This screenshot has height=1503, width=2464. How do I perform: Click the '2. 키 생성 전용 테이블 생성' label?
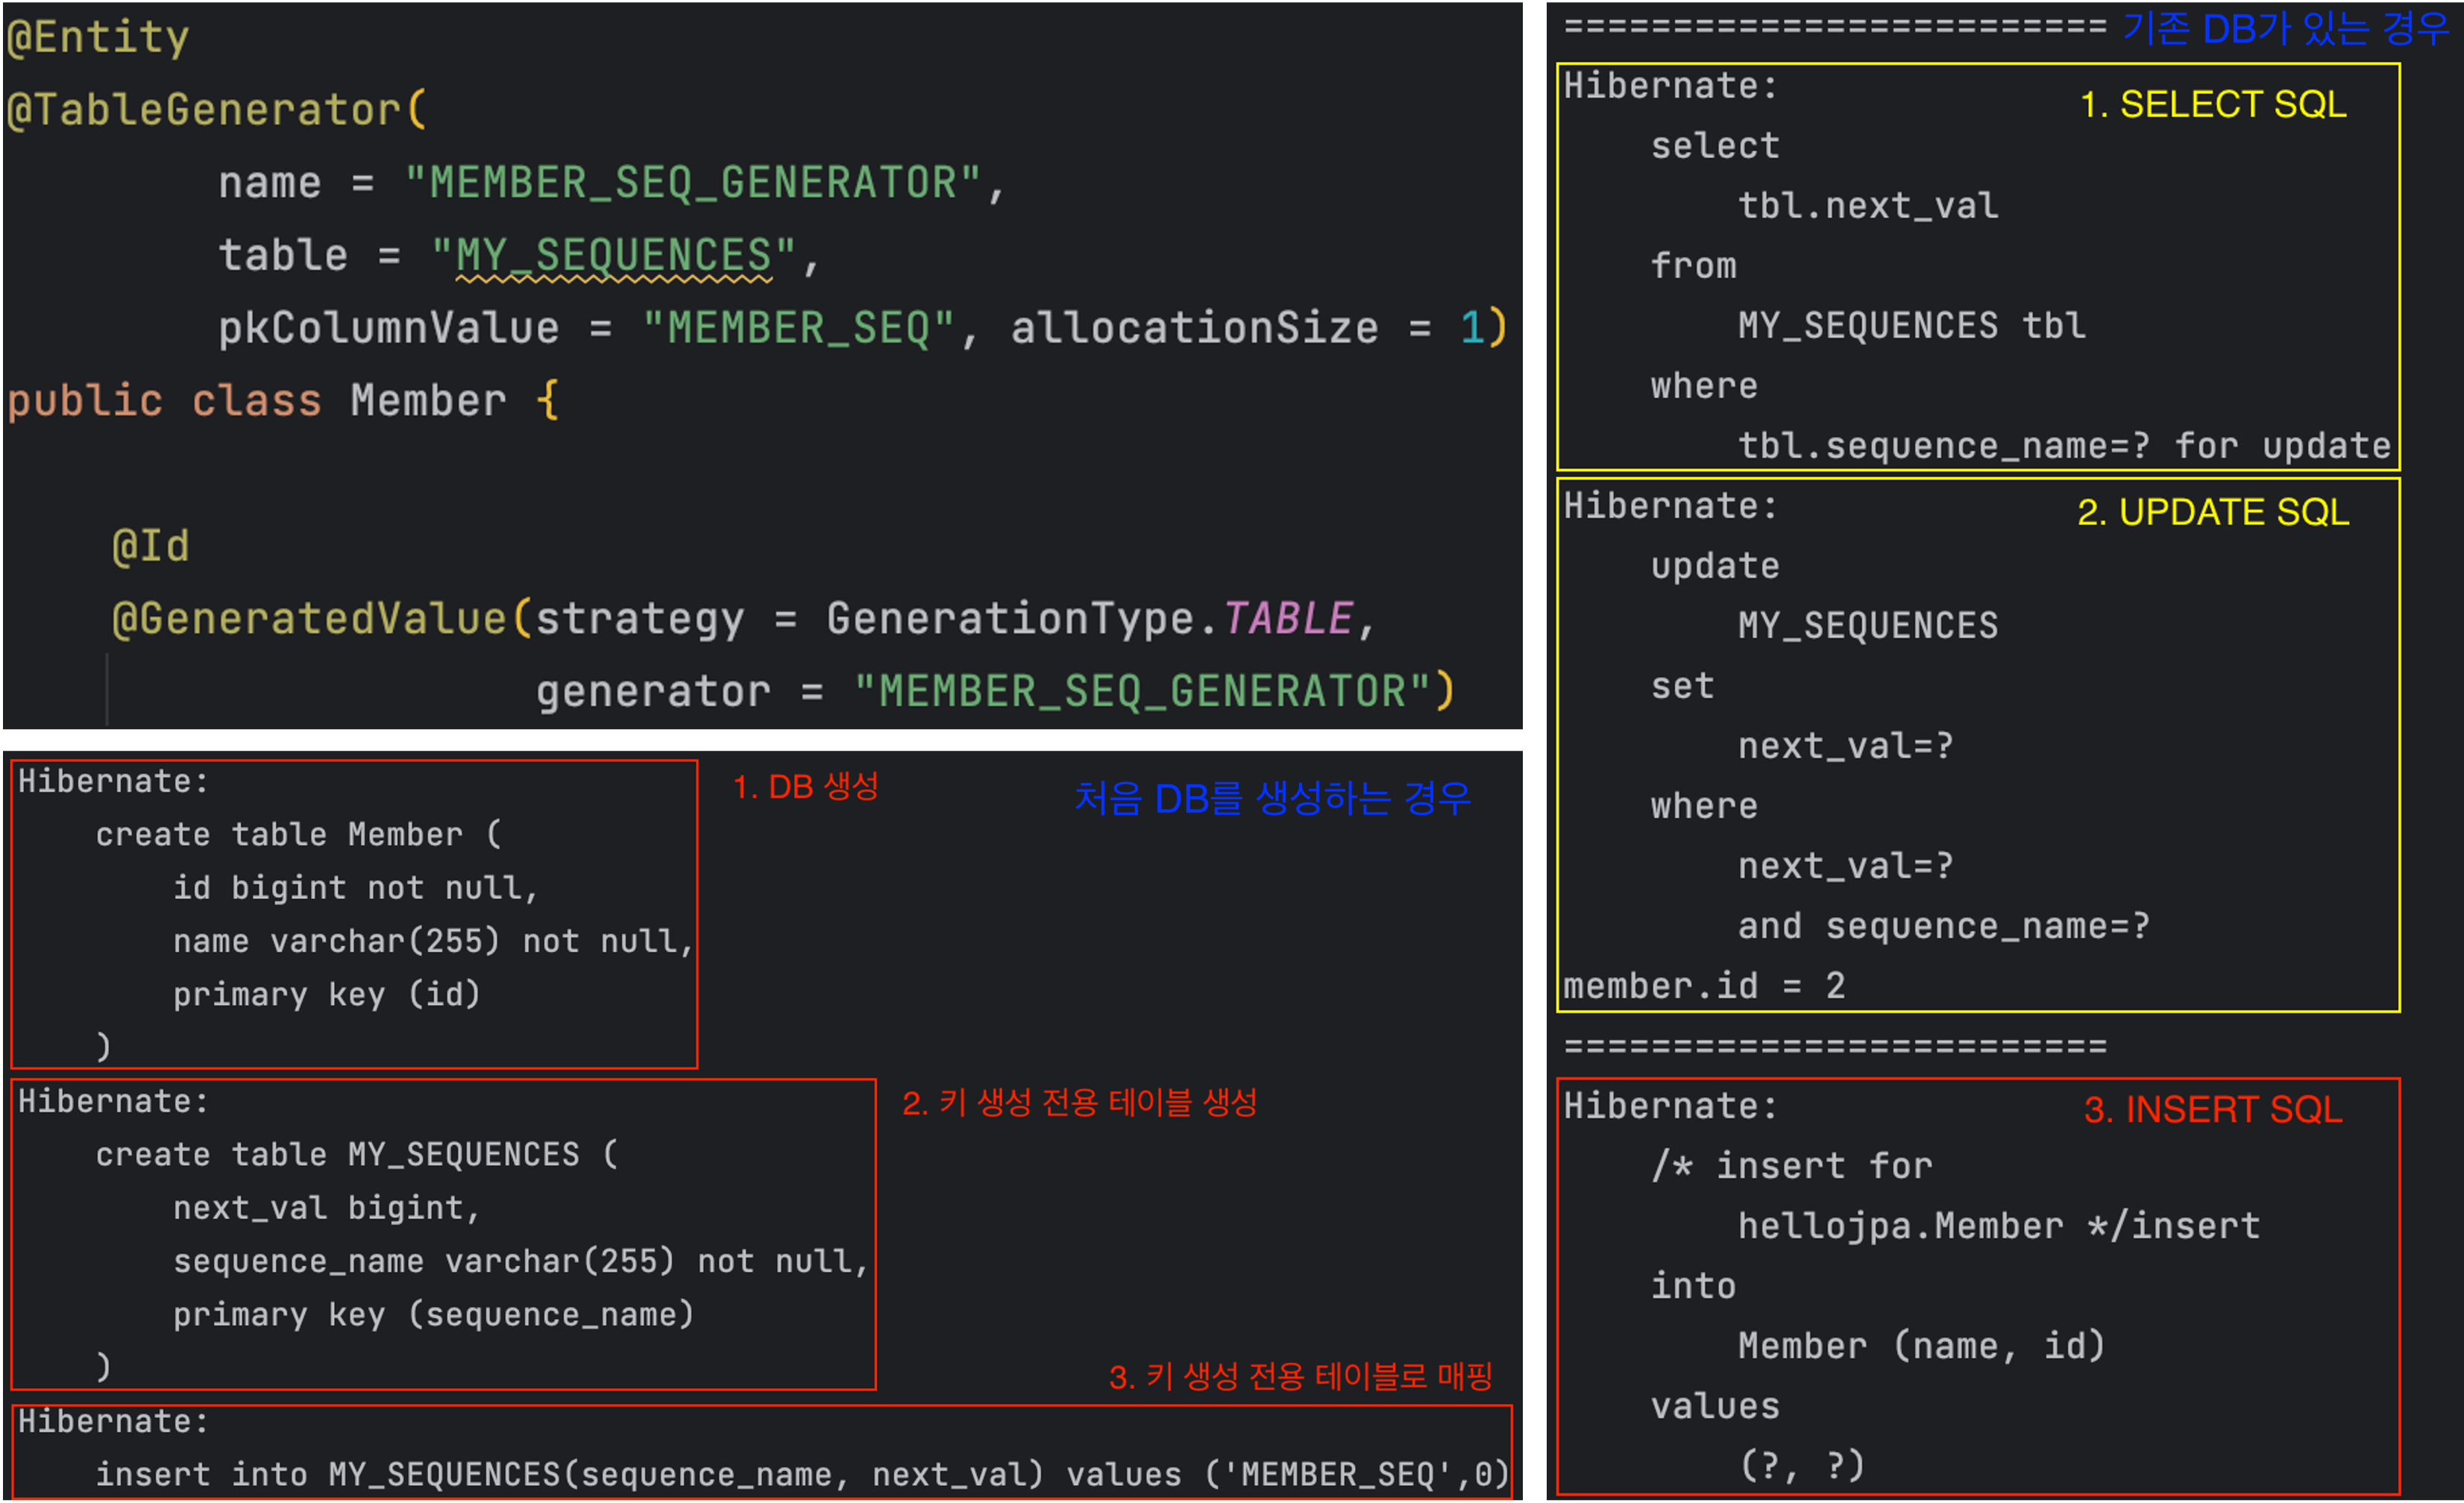(1079, 1103)
